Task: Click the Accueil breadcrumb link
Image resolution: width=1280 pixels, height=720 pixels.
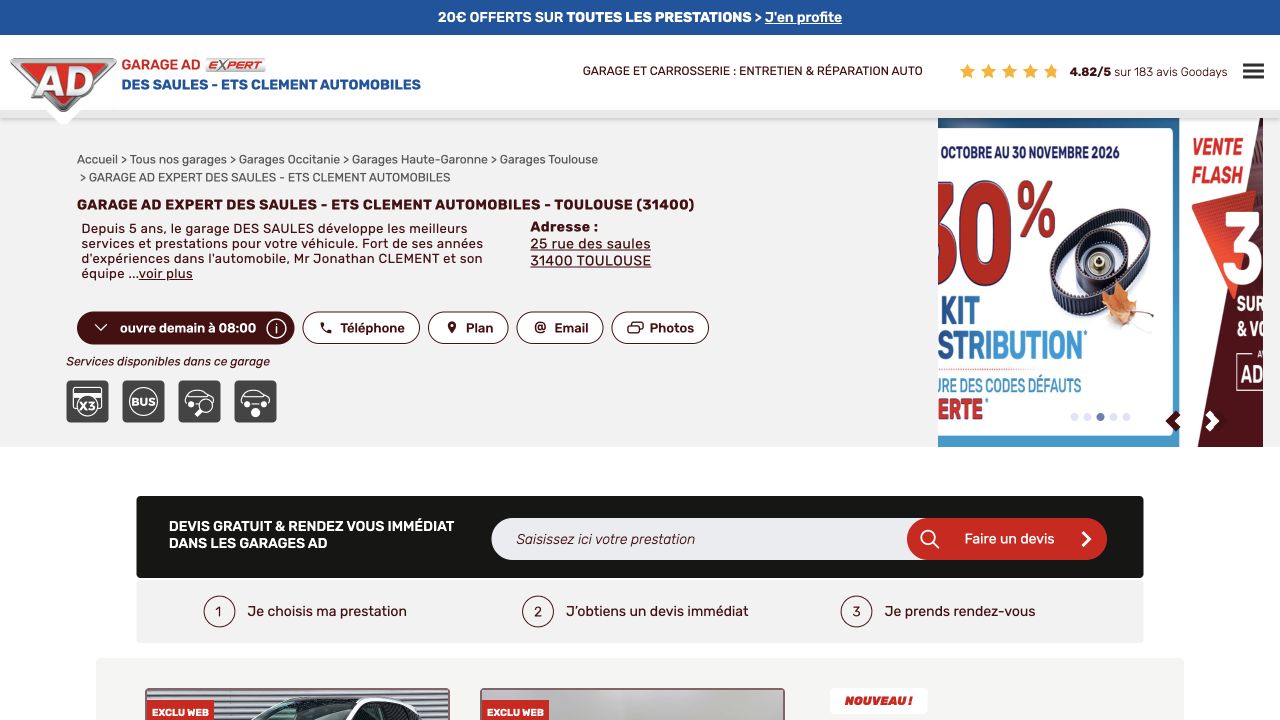Action: (97, 159)
